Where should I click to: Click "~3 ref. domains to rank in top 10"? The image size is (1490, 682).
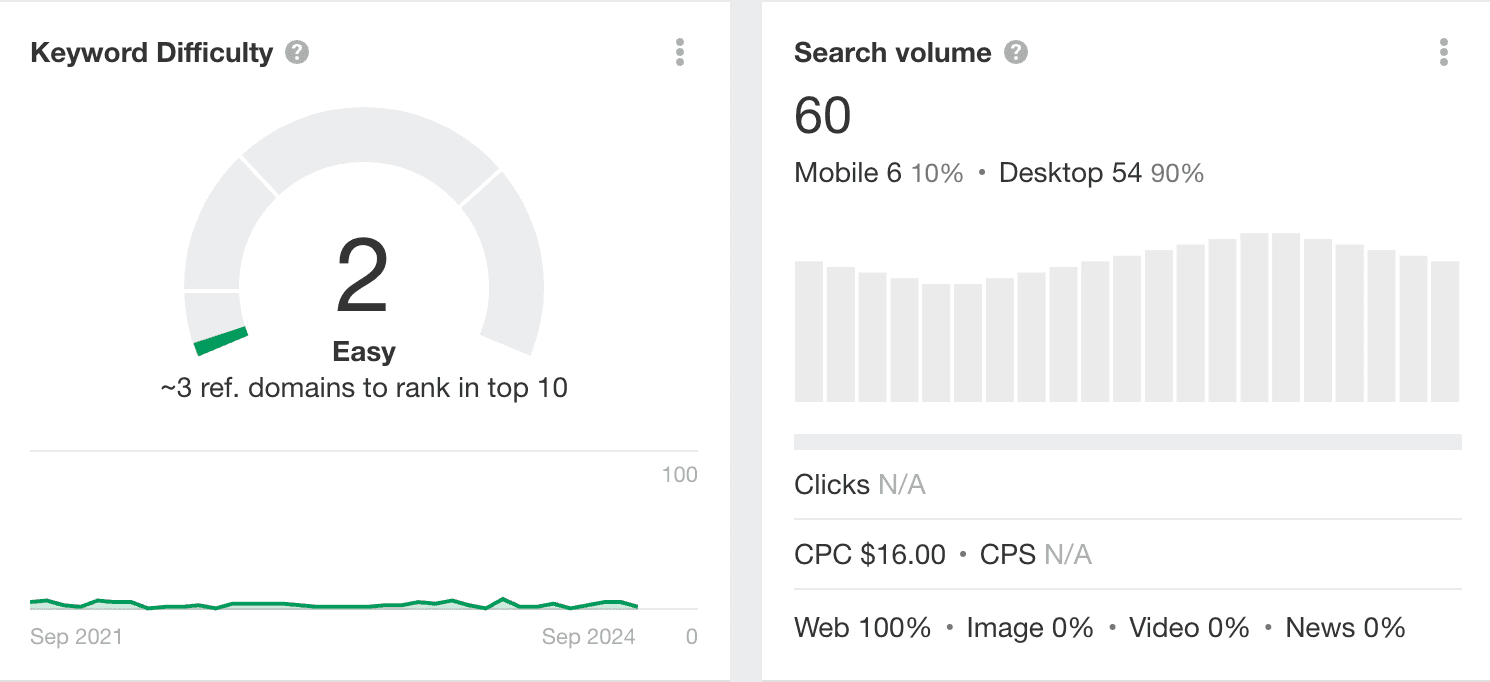(x=364, y=388)
